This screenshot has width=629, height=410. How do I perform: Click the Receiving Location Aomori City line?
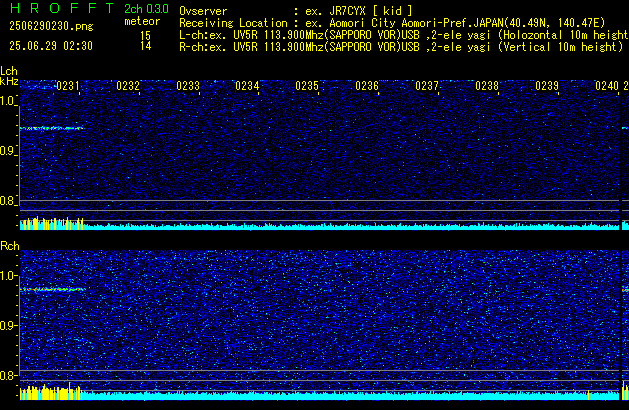392,23
